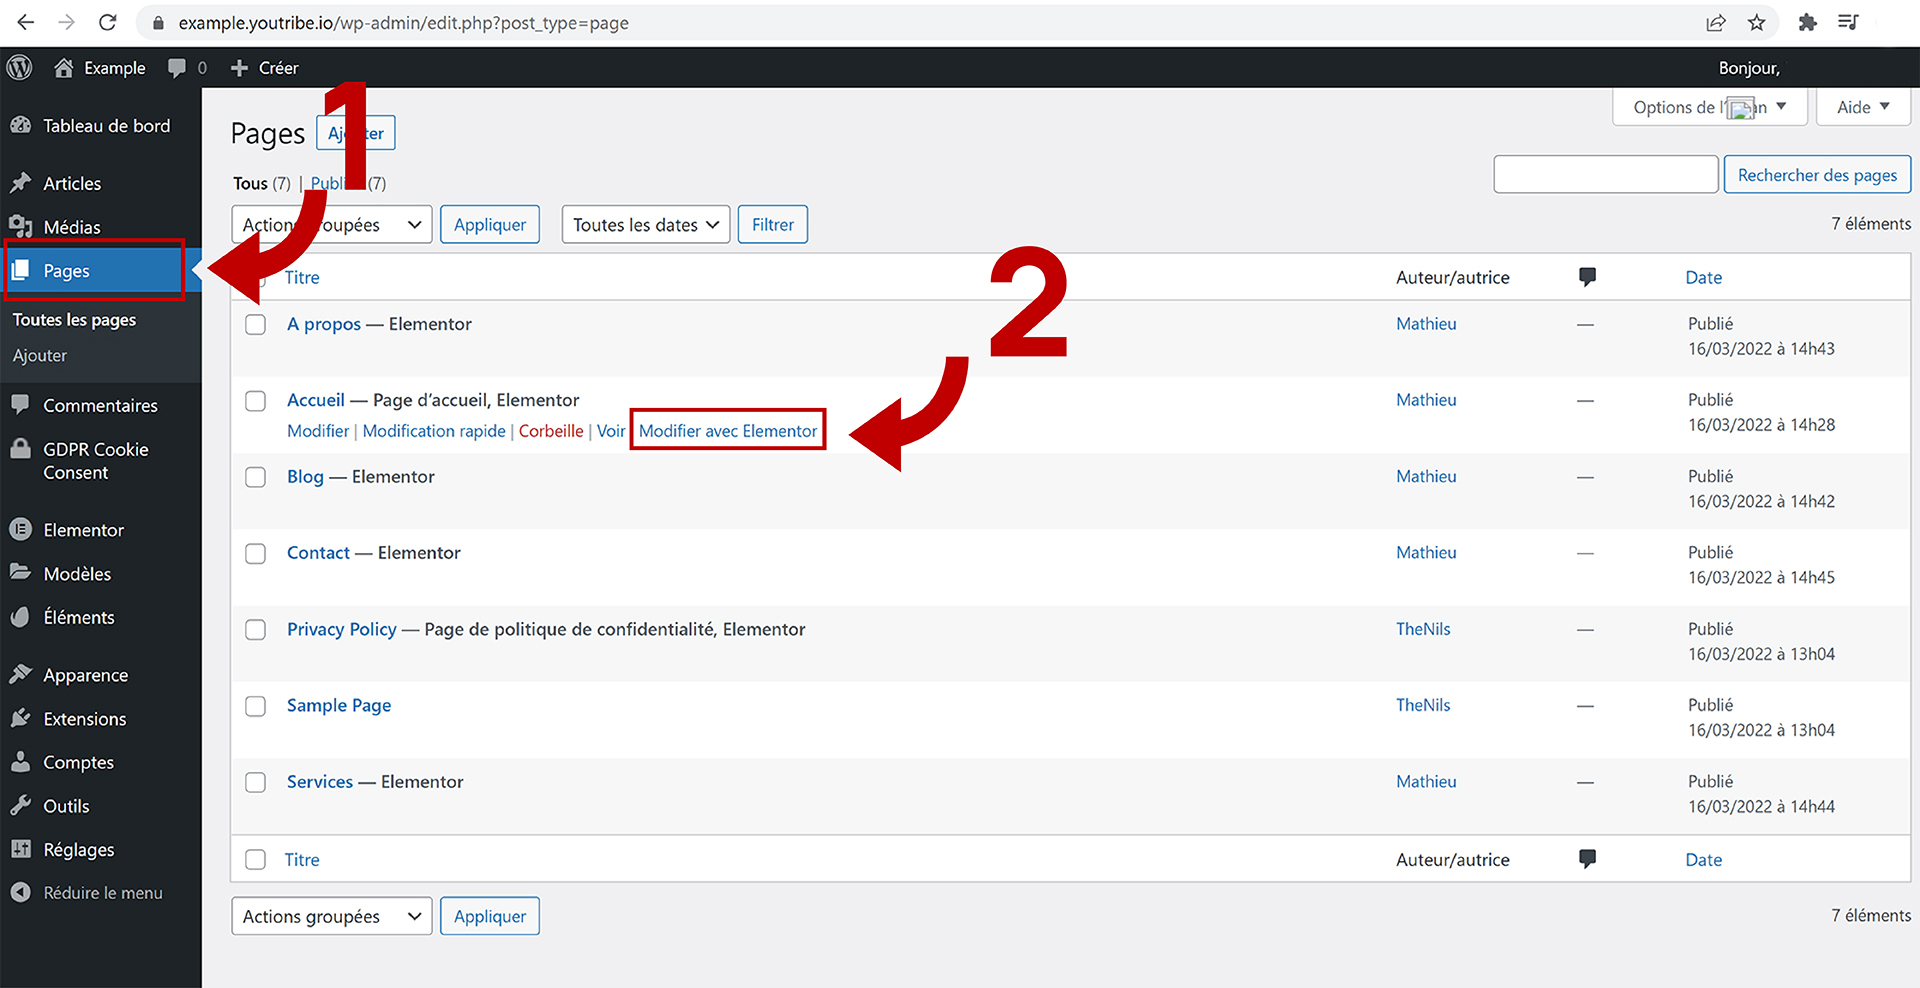Viewport: 1920px width, 988px height.
Task: Click the browser share page icon
Action: point(1716,23)
